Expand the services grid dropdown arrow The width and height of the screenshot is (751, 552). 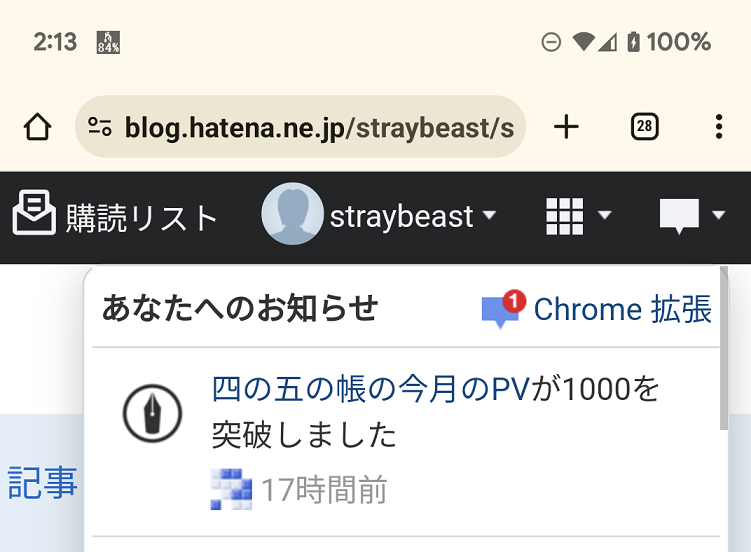tap(605, 215)
